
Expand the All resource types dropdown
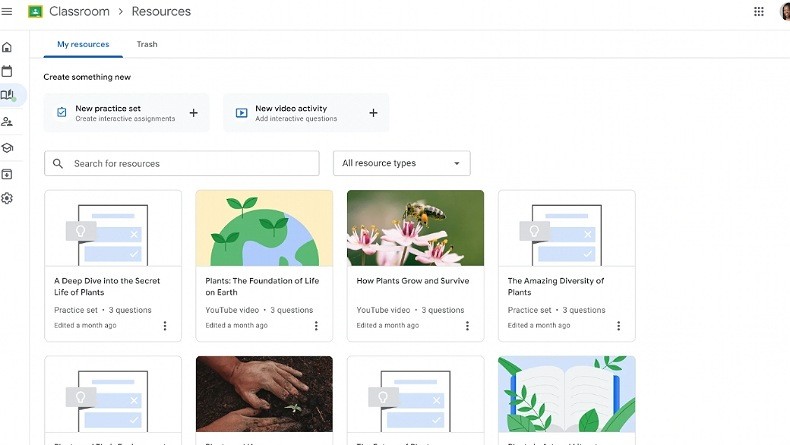coord(401,163)
